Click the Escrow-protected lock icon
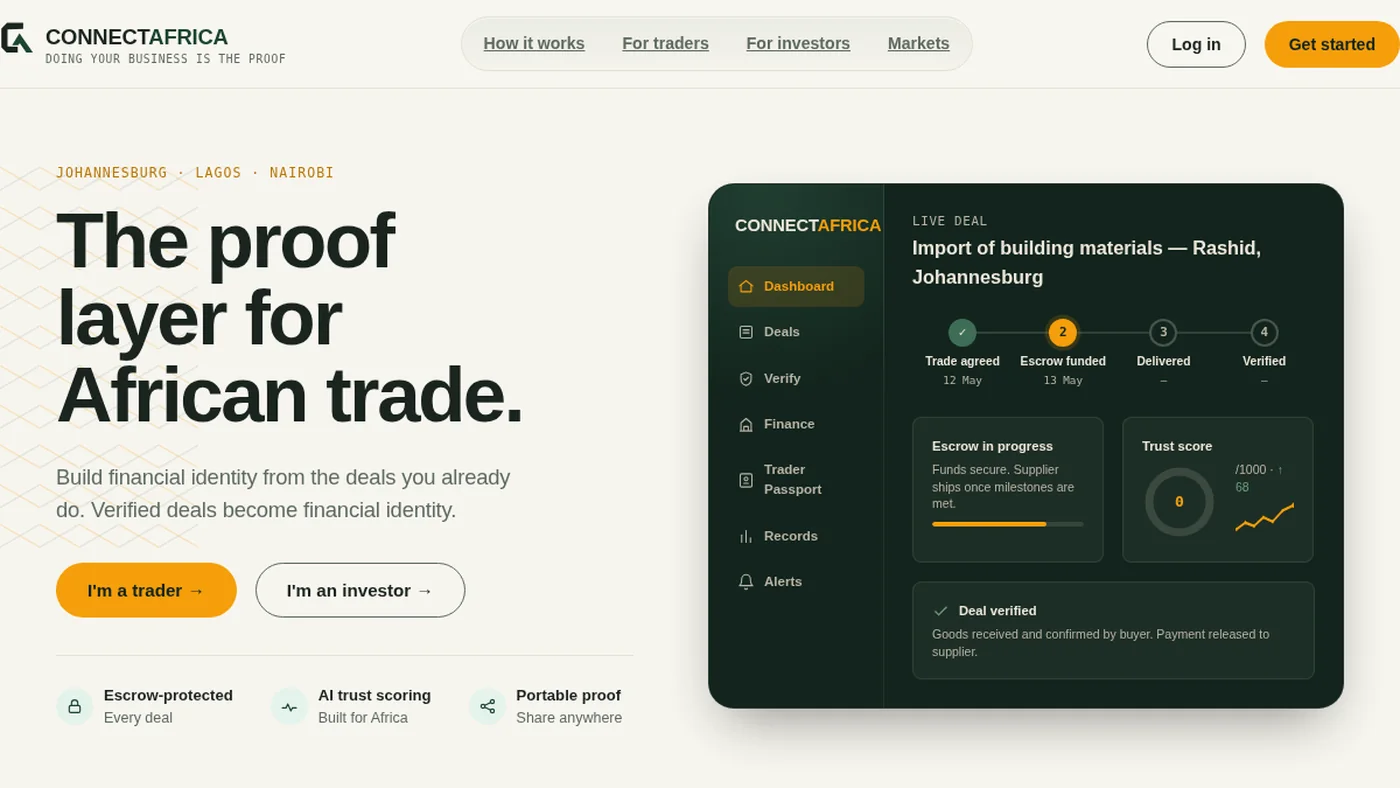The height and width of the screenshot is (788, 1400). pos(74,707)
